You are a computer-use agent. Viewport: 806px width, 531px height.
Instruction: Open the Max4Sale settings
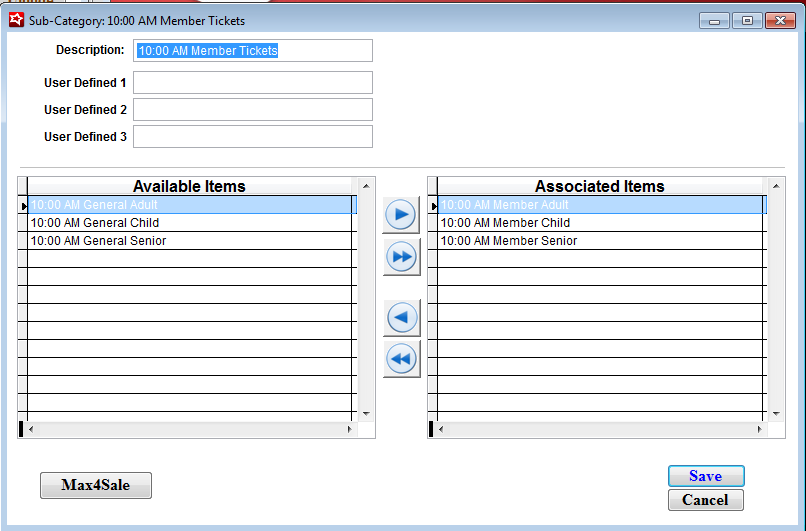click(96, 485)
